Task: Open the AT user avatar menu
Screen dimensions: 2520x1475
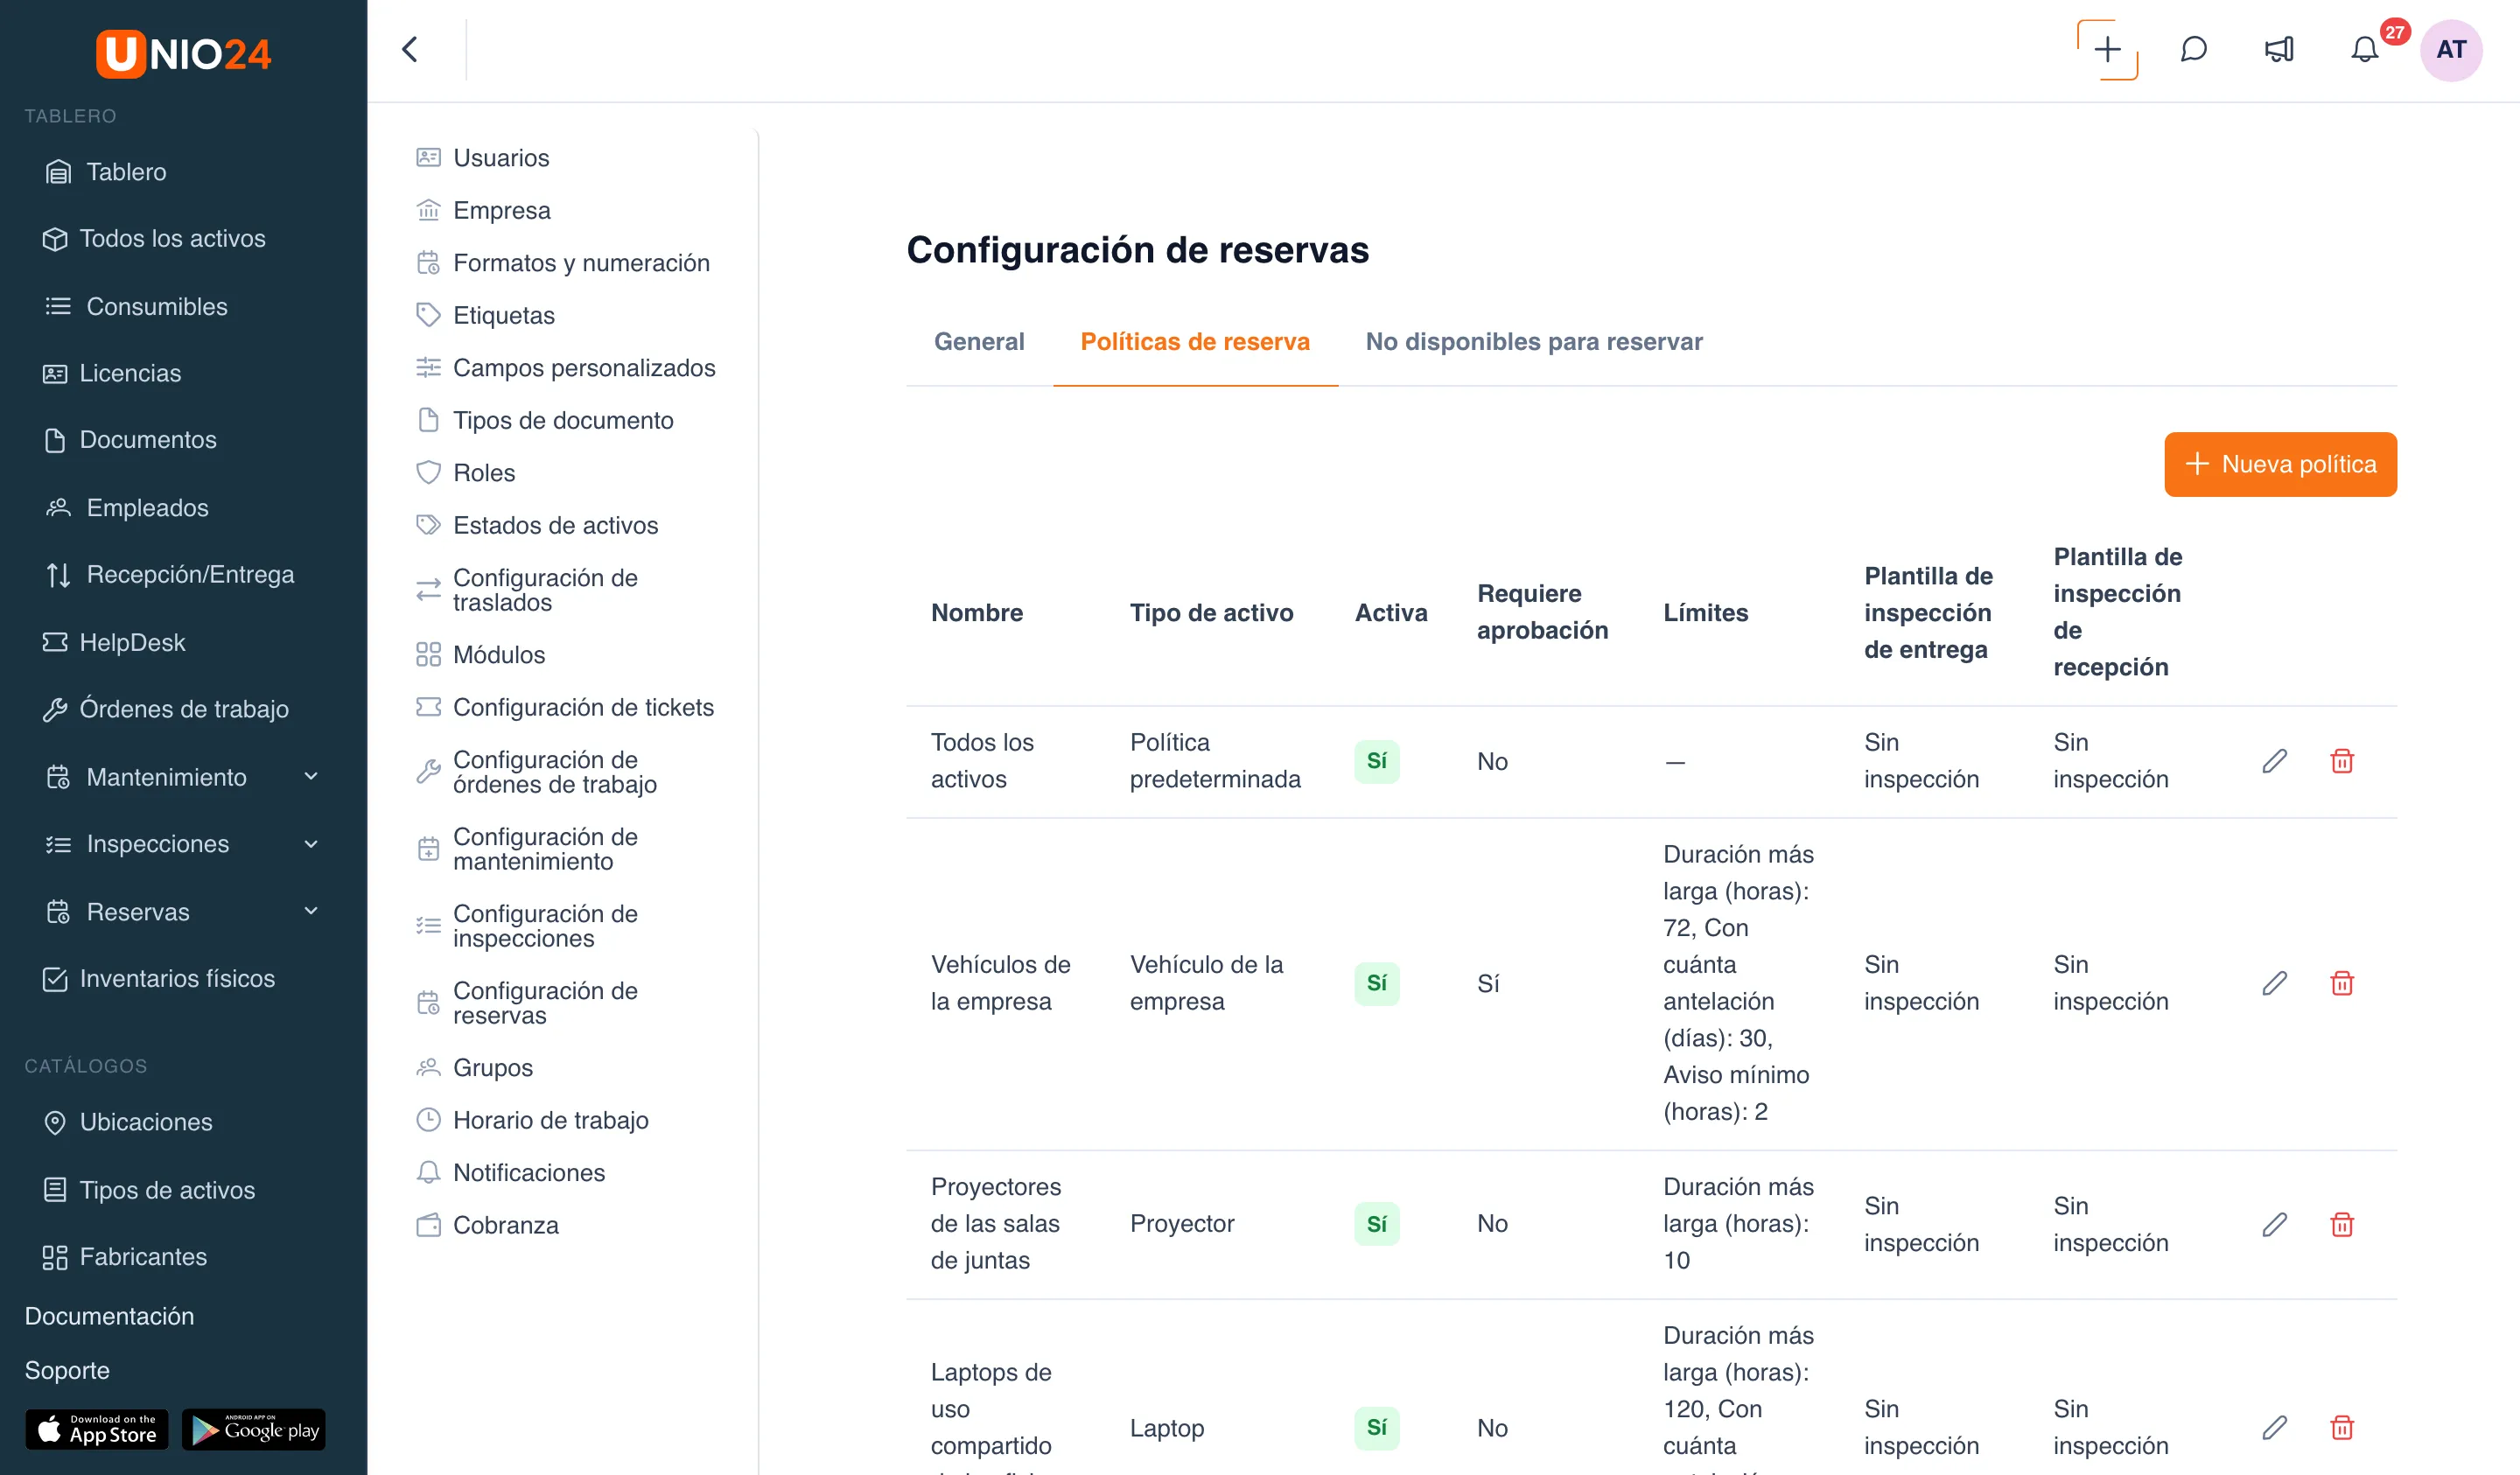Action: click(2450, 49)
